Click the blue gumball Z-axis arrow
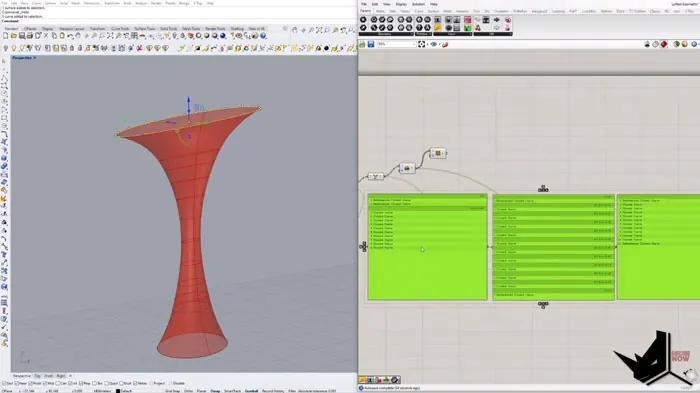 click(188, 101)
